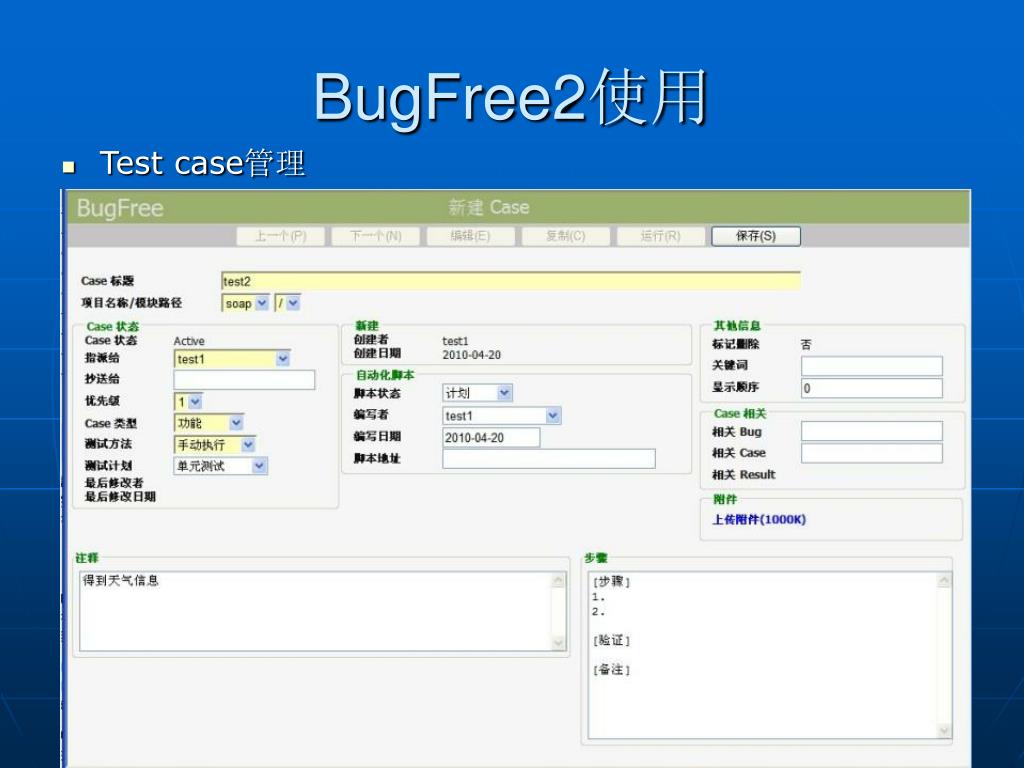Open the 编写者 dropdown showing test1
The width and height of the screenshot is (1024, 768).
click(x=502, y=415)
